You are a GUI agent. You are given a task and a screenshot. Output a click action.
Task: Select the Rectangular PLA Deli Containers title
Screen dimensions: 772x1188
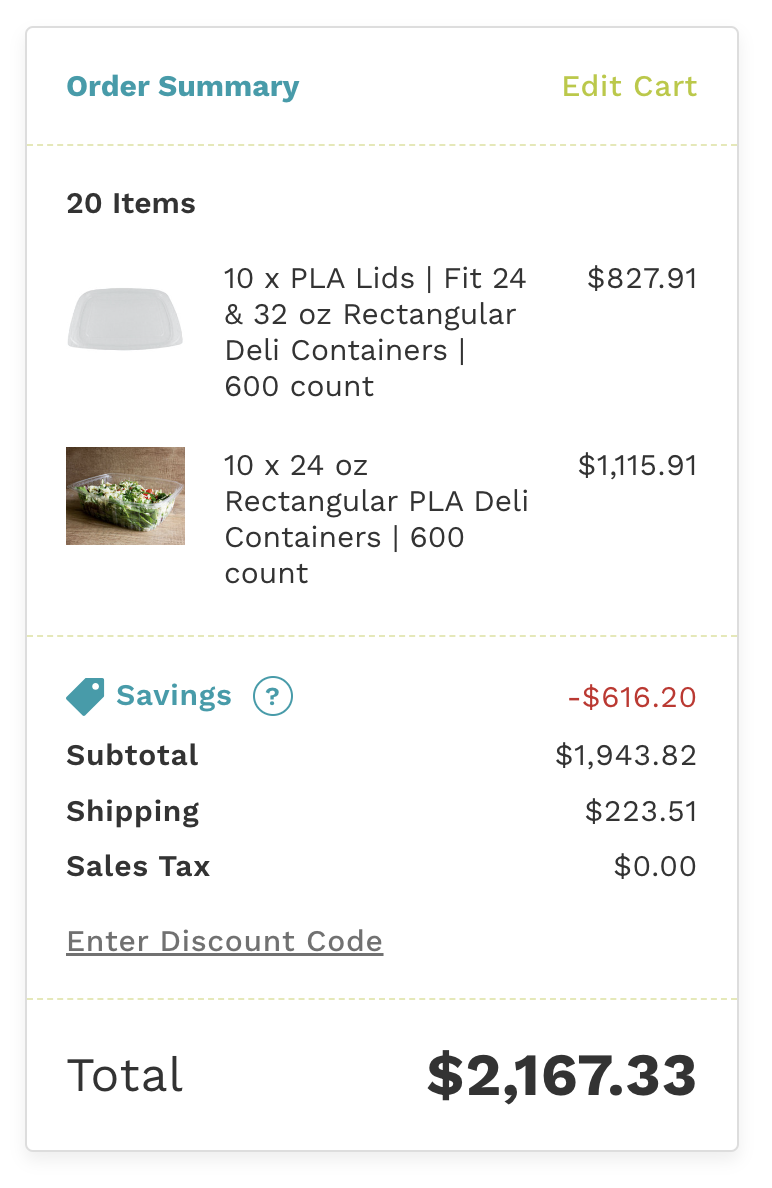click(x=375, y=519)
